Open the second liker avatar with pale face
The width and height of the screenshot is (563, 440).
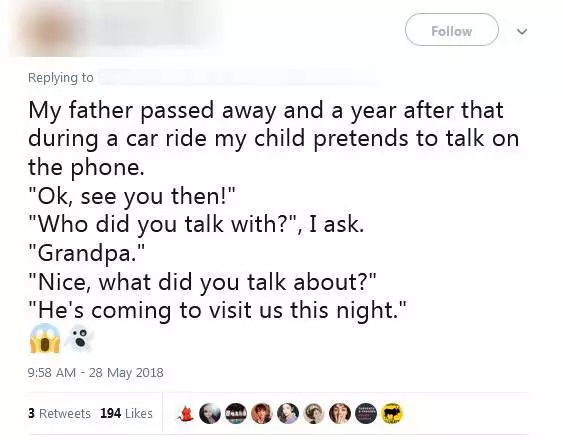[x=210, y=413]
